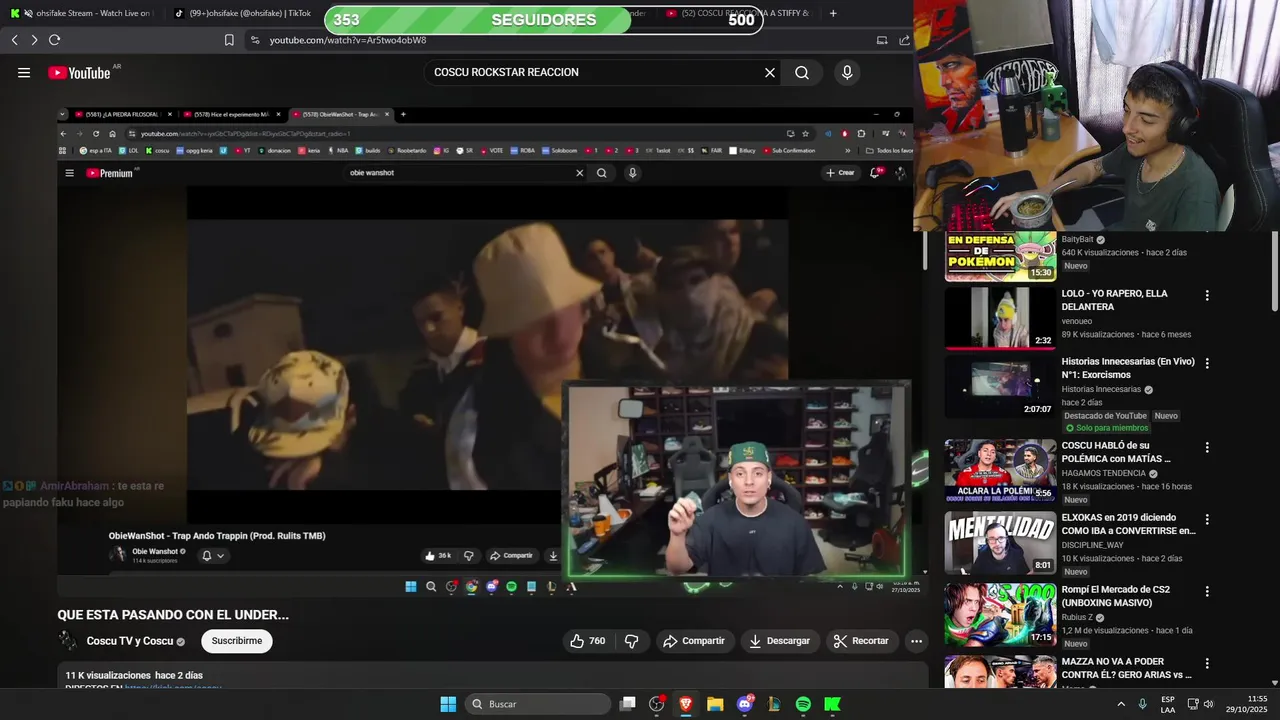Open Historias Innecesarias Exorcismos video title
This screenshot has width=1280, height=720.
(1128, 368)
